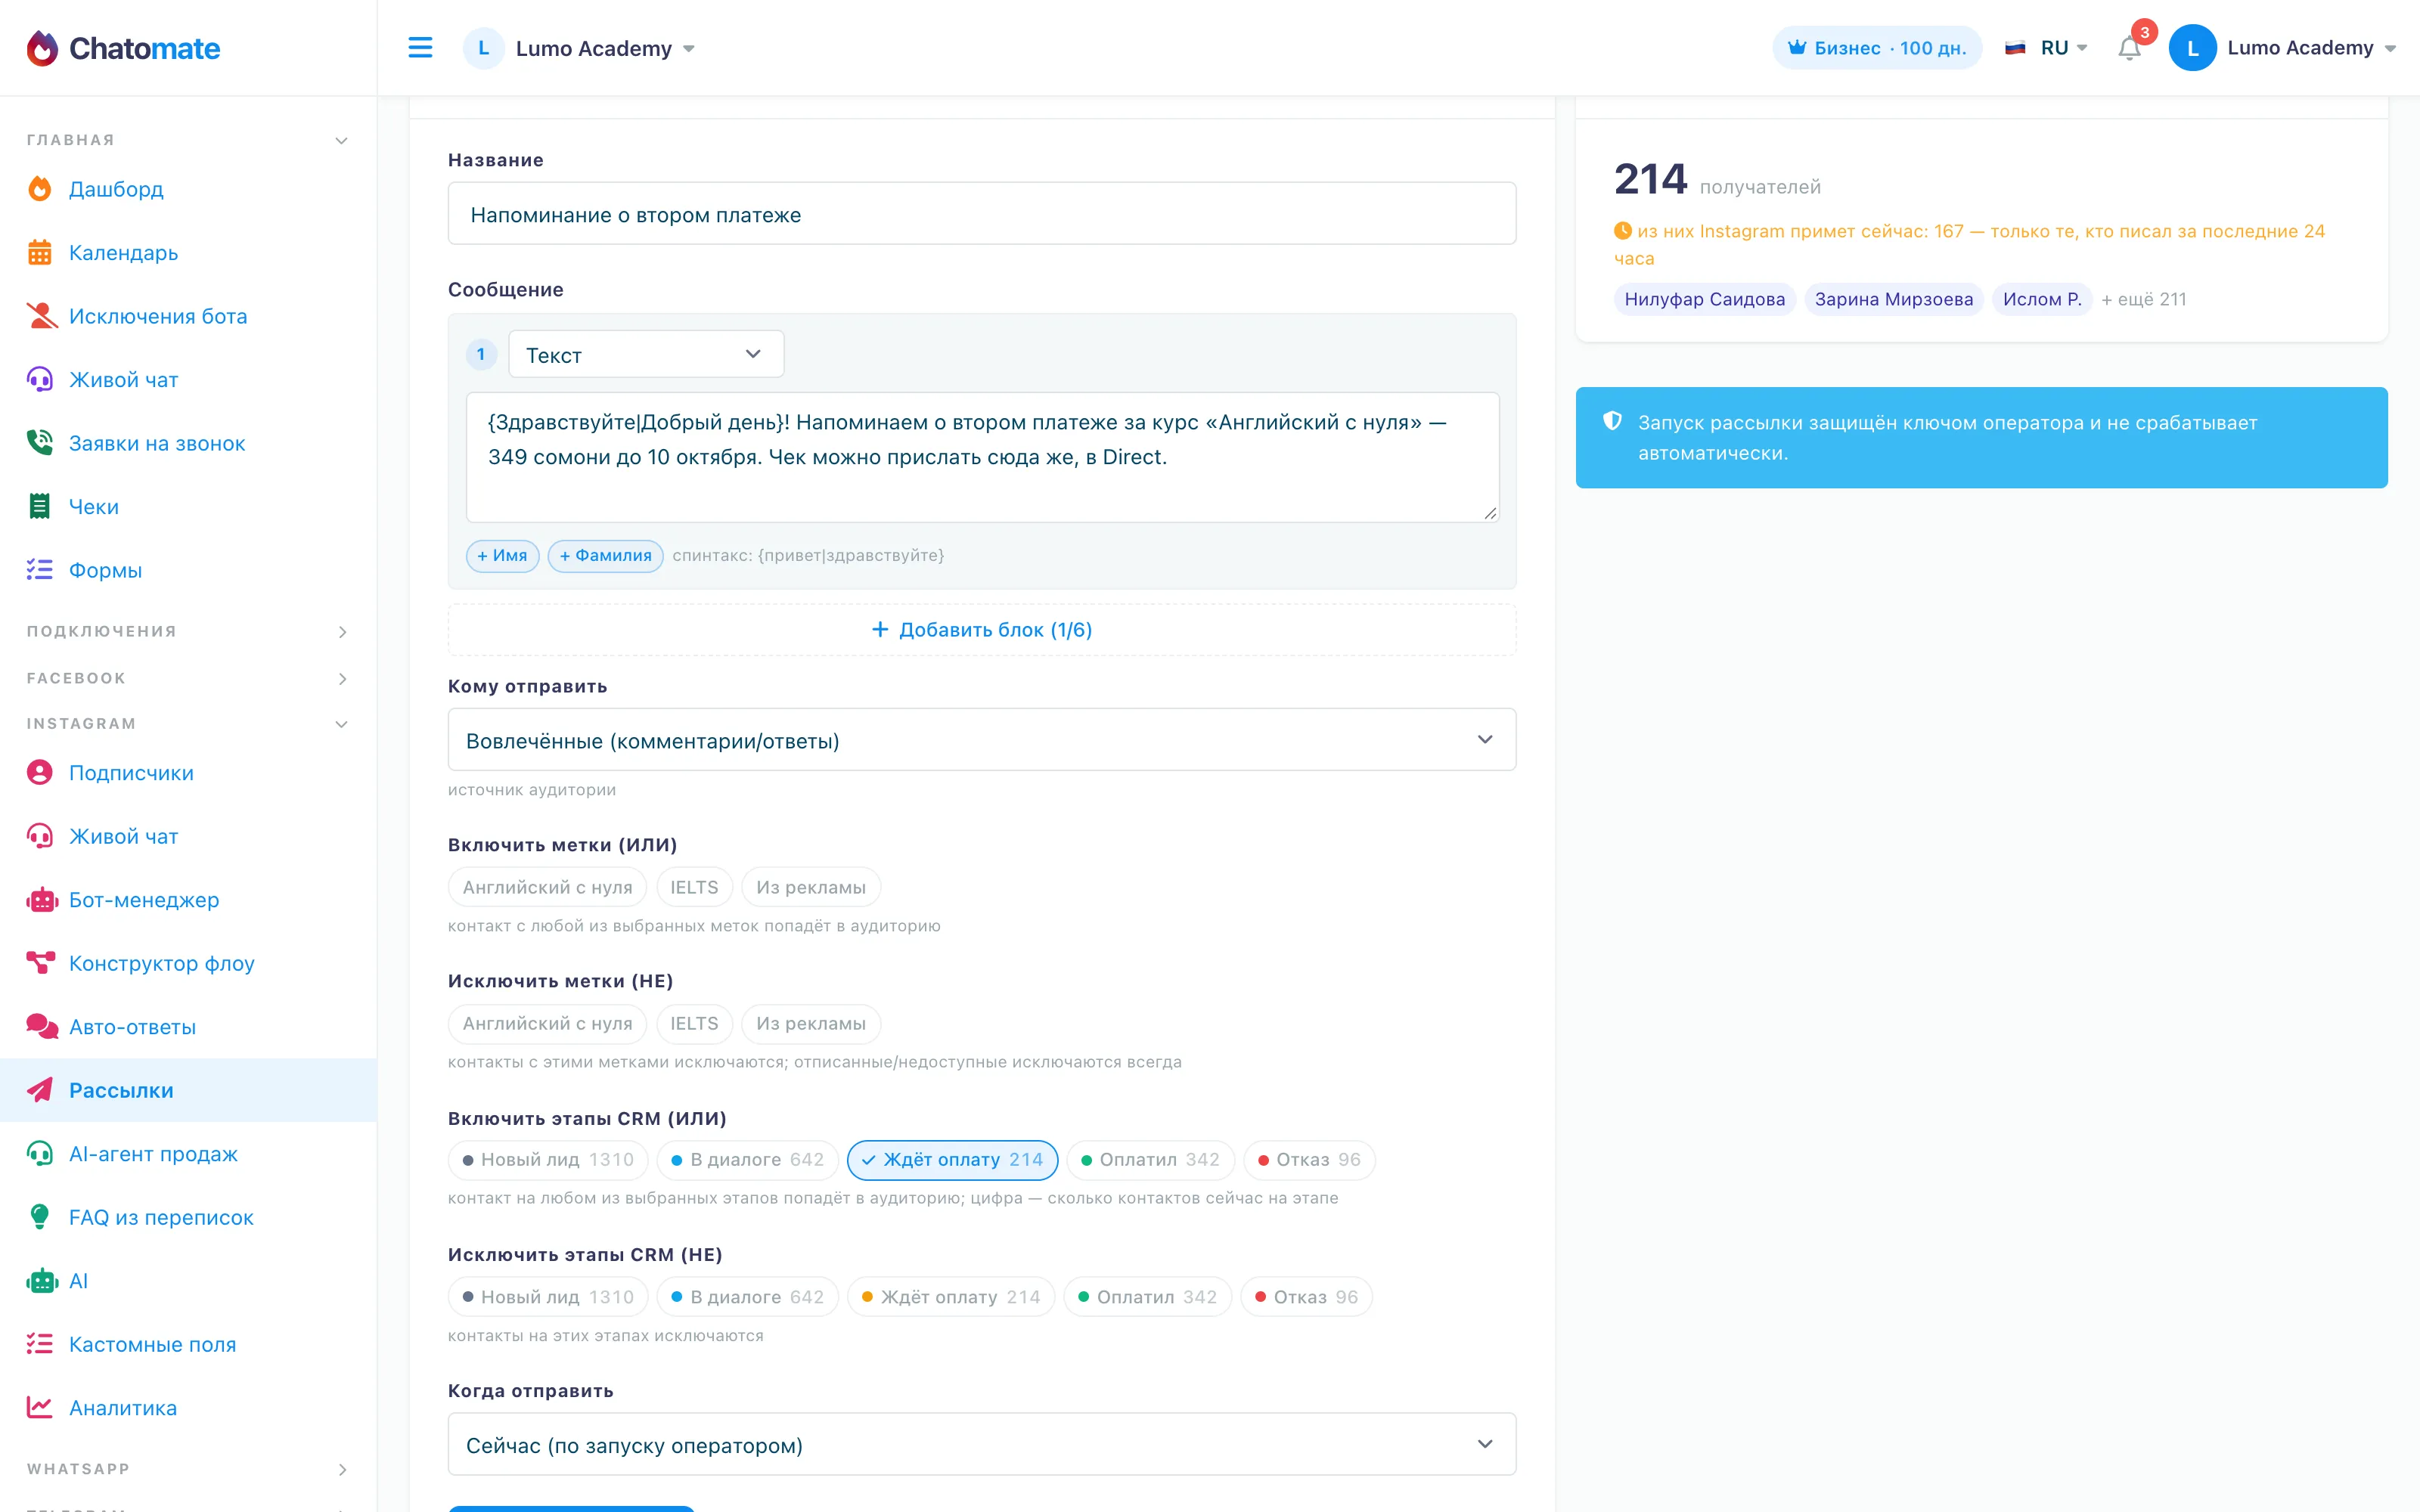Open Рассылки menu item

188,1090
